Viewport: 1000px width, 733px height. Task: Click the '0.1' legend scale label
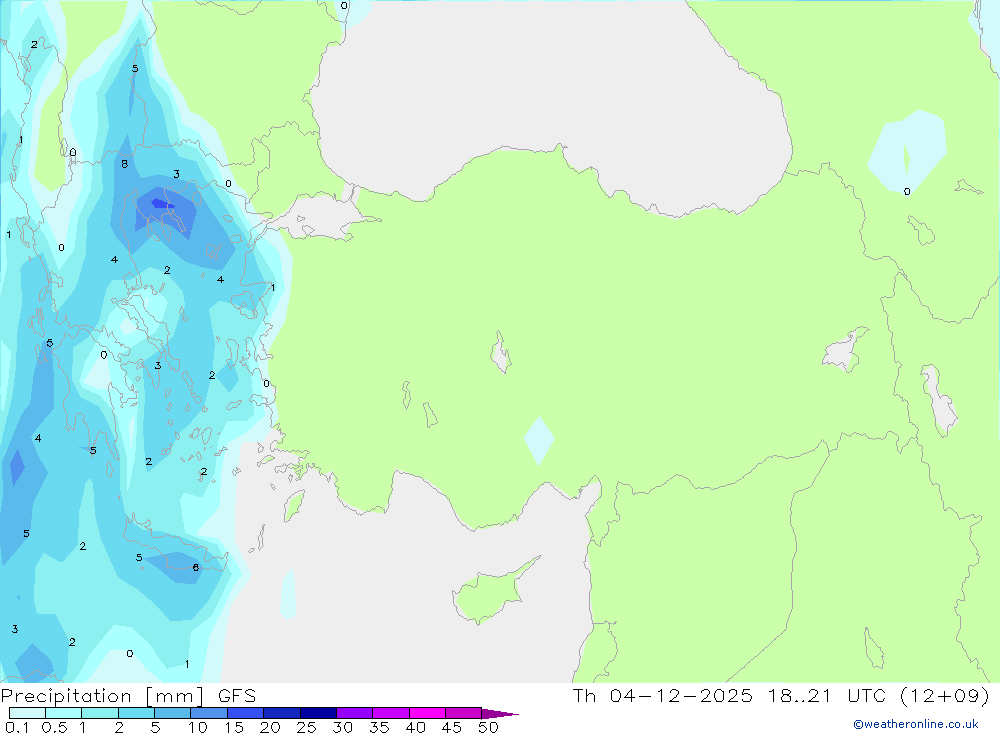pos(17,727)
